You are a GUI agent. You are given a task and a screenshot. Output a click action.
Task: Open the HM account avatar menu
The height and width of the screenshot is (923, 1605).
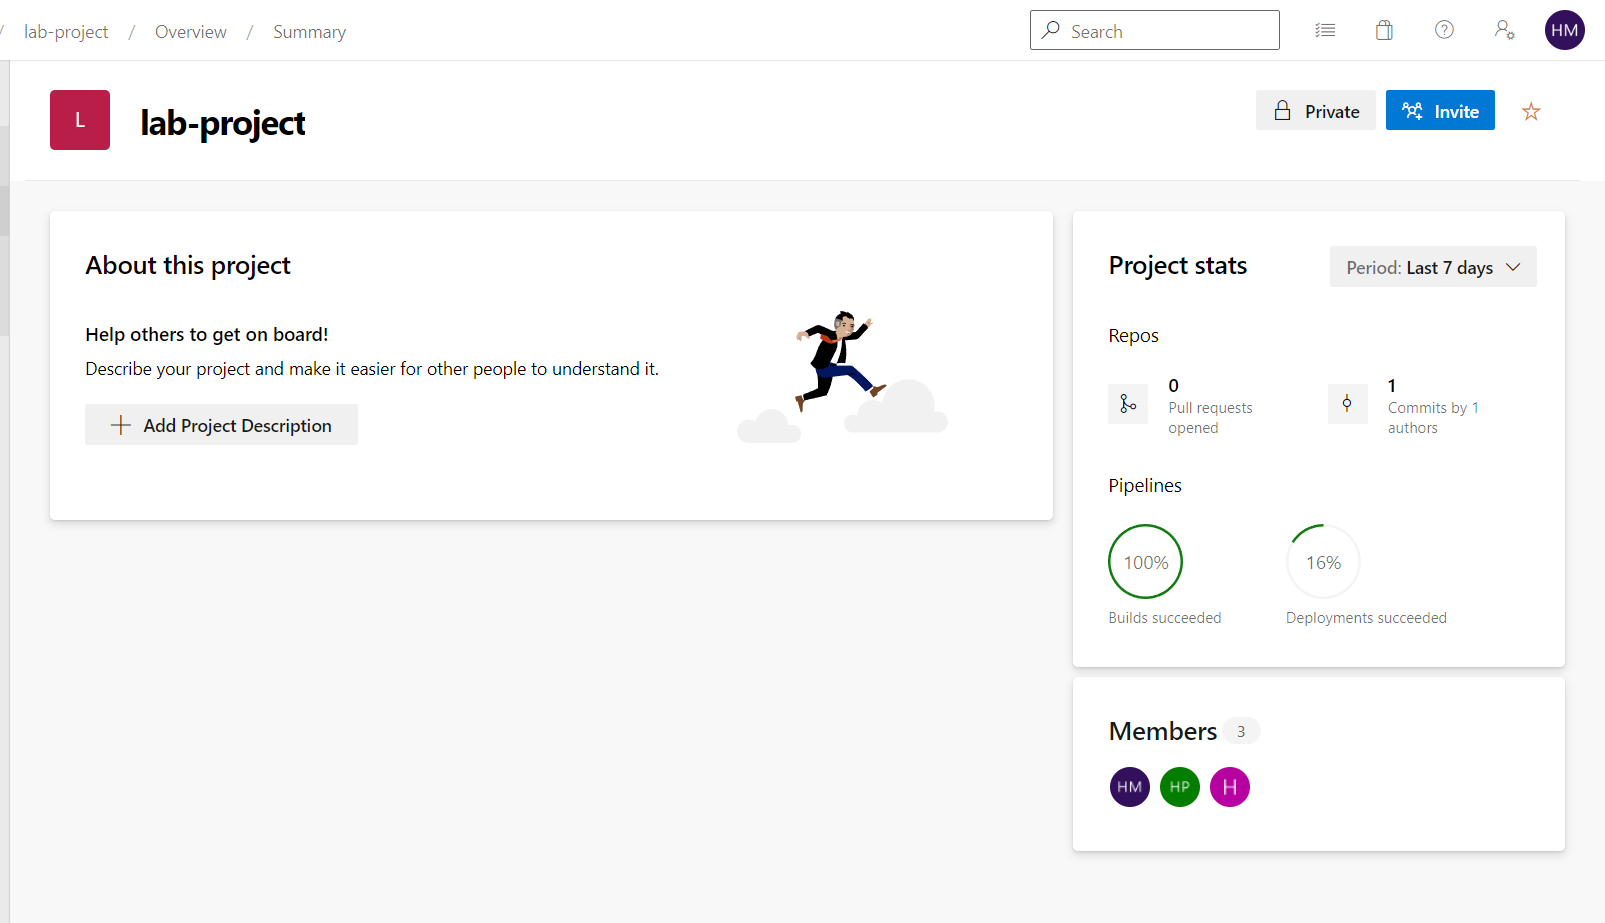1564,30
